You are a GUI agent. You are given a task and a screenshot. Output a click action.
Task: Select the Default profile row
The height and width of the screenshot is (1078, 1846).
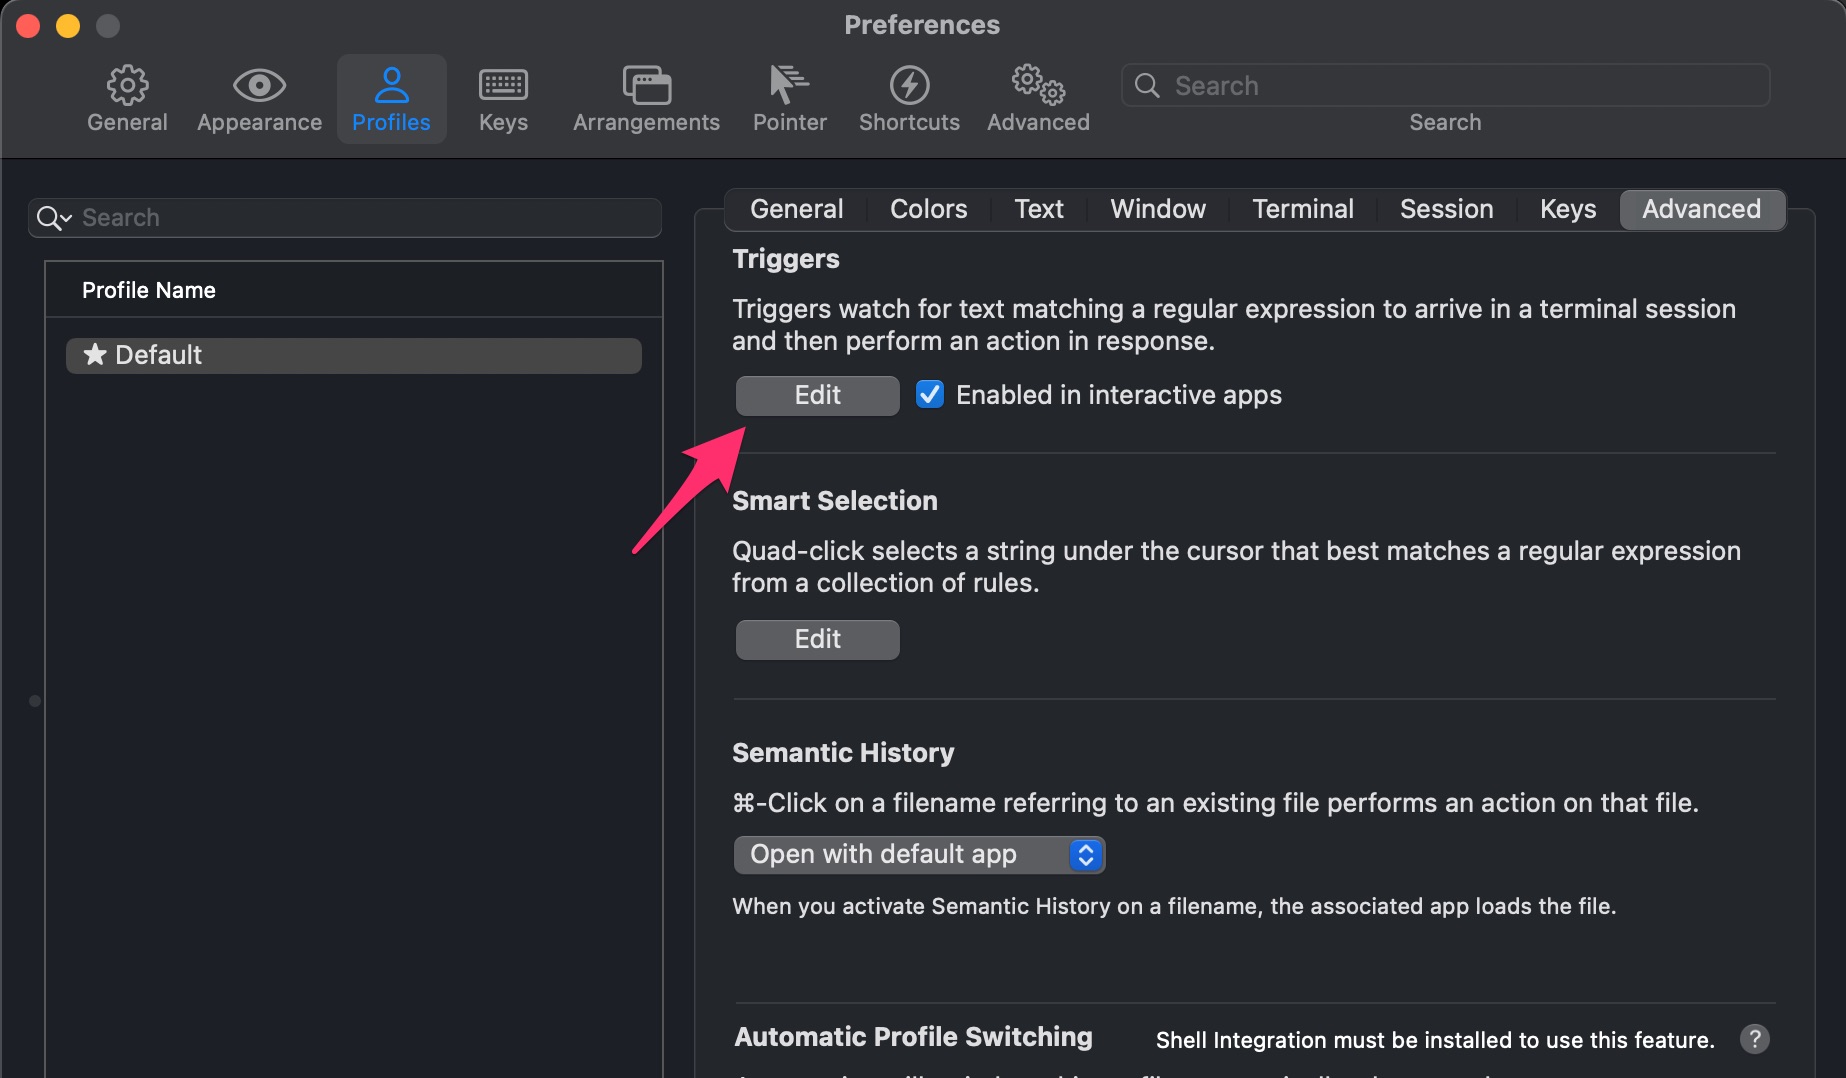pyautogui.click(x=354, y=356)
